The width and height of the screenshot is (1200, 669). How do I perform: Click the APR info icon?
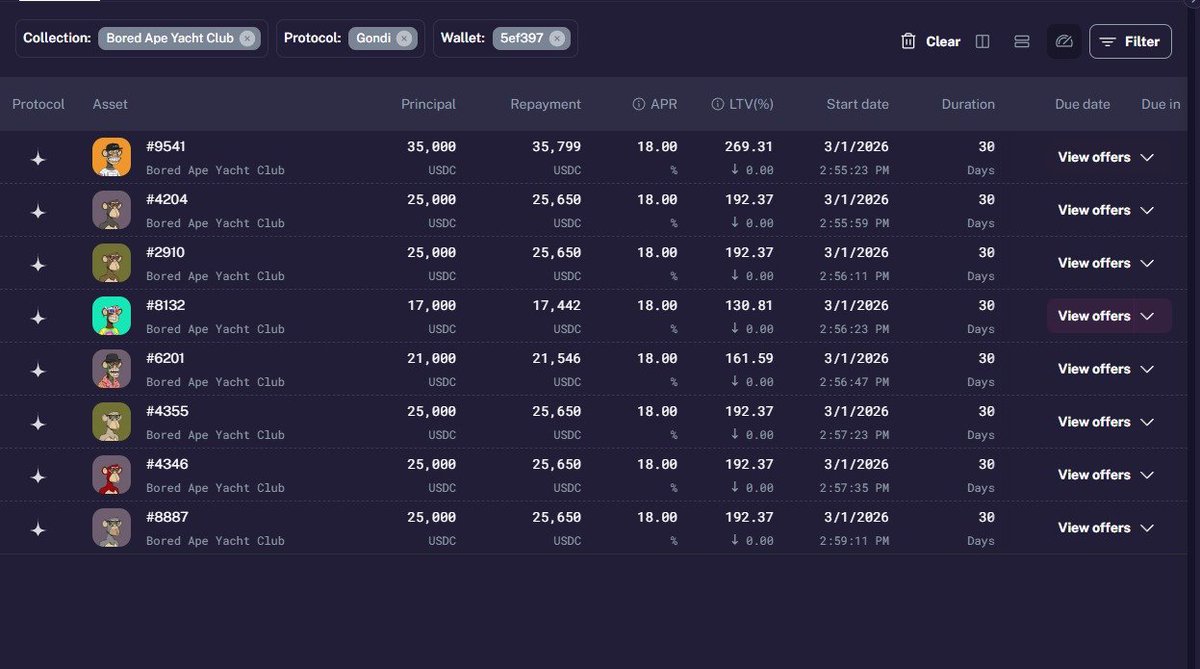pos(638,104)
